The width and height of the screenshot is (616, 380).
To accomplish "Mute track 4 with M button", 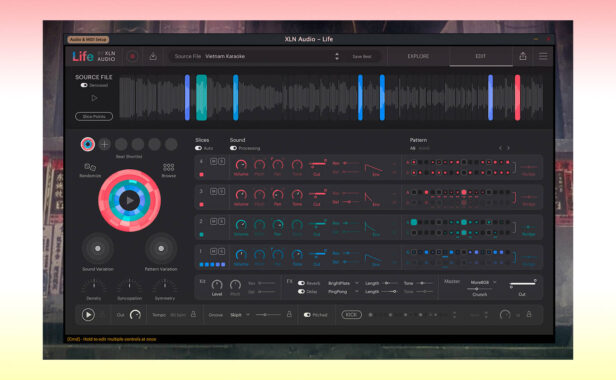I will [x=213, y=162].
